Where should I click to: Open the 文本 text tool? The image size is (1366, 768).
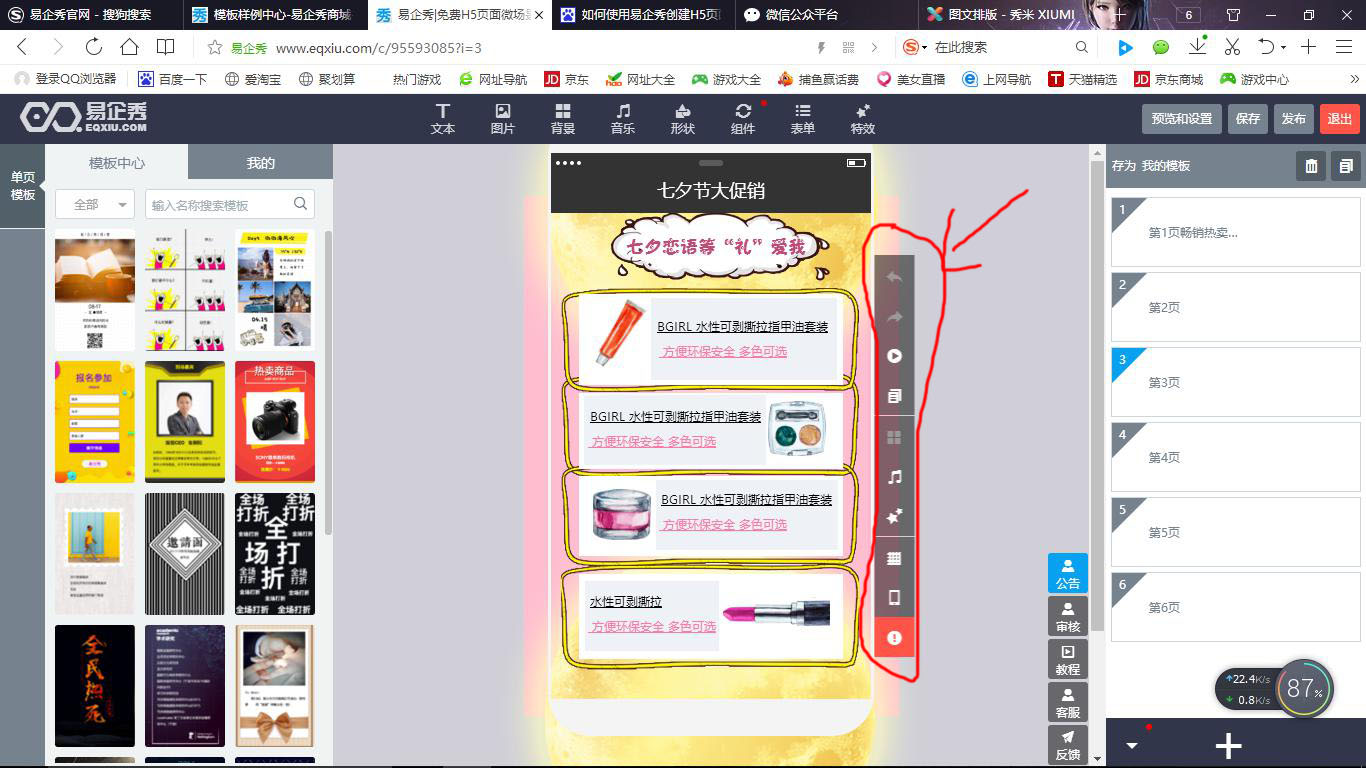[x=442, y=118]
